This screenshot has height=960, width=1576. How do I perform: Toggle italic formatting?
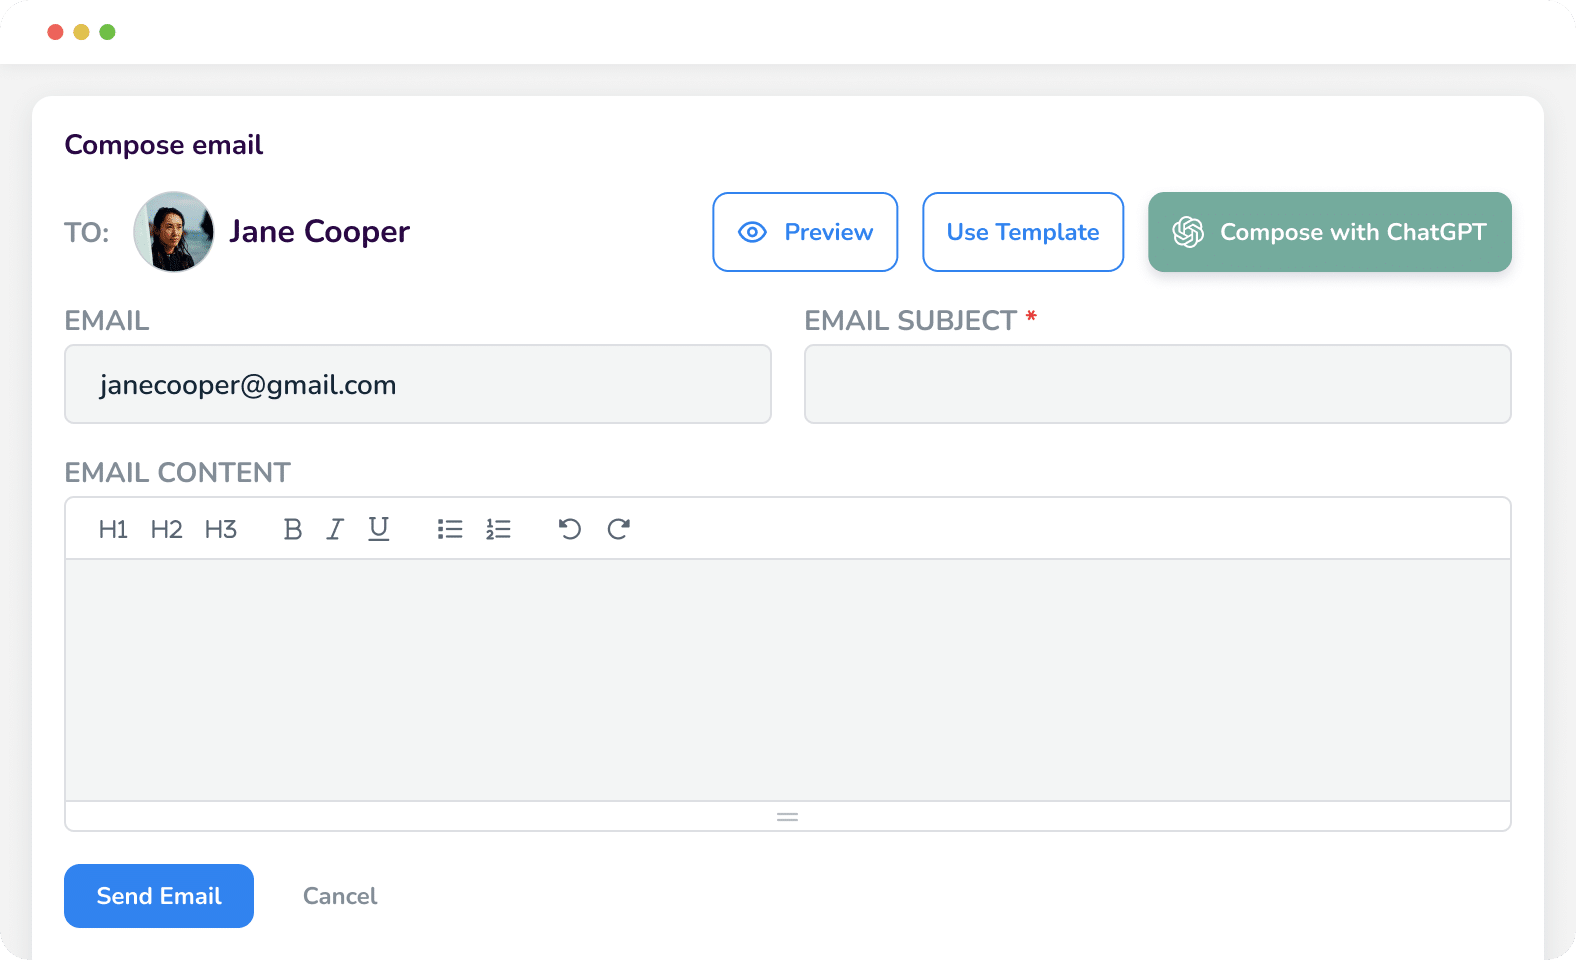coord(335,529)
